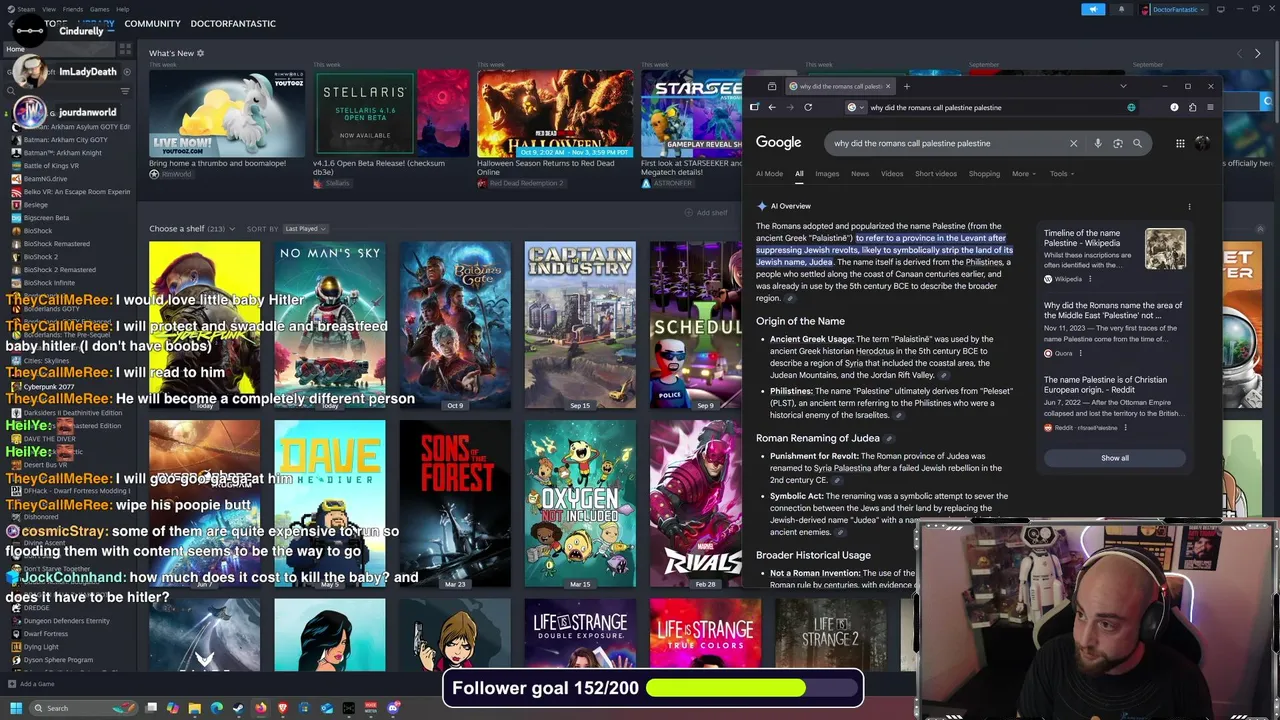Clear the Google search box text
The image size is (1280, 720).
[1073, 143]
